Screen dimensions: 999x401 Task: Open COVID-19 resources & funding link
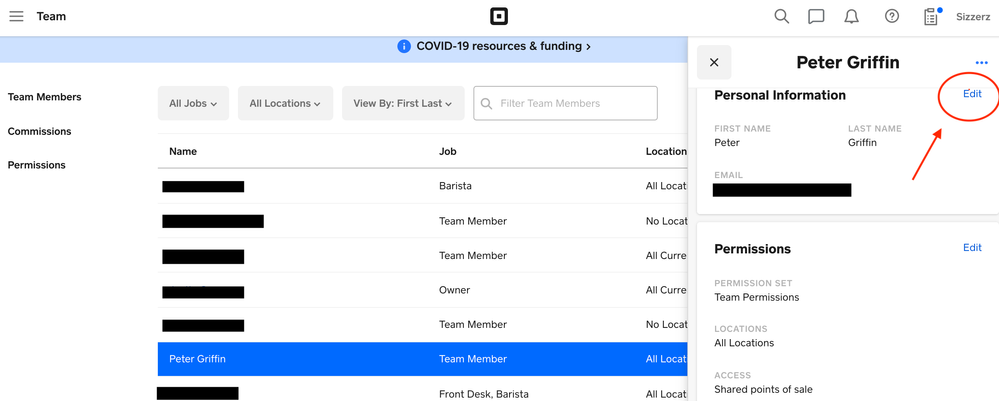coord(502,46)
